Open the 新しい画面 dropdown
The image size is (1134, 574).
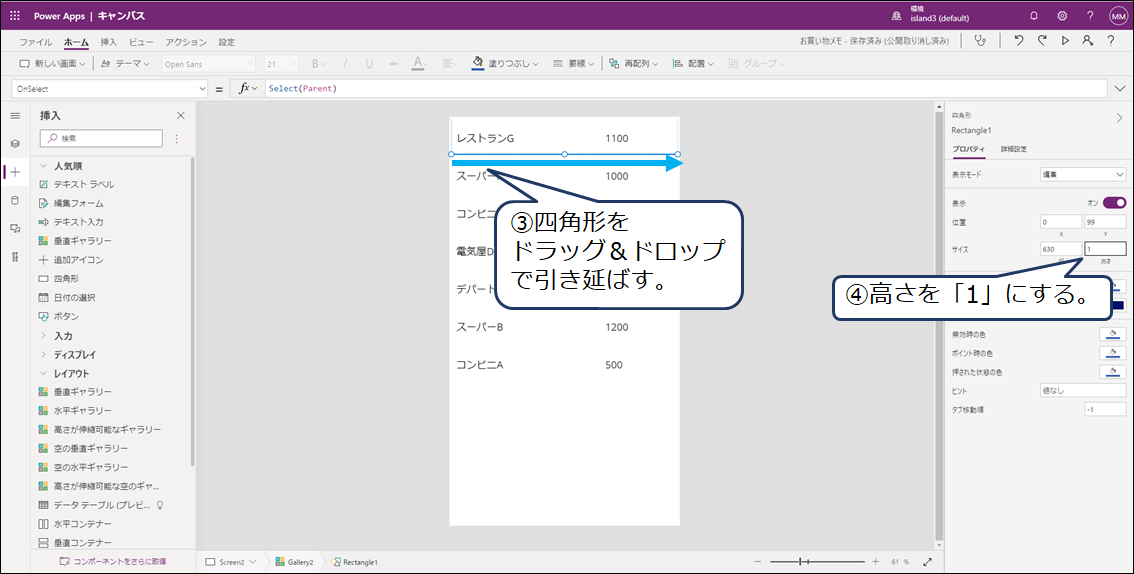[52, 64]
